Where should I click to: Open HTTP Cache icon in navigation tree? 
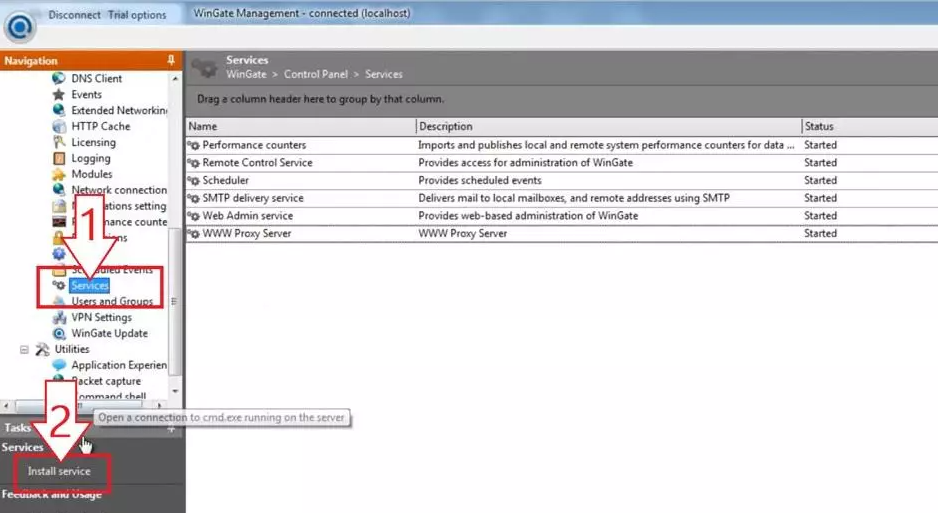pos(59,127)
